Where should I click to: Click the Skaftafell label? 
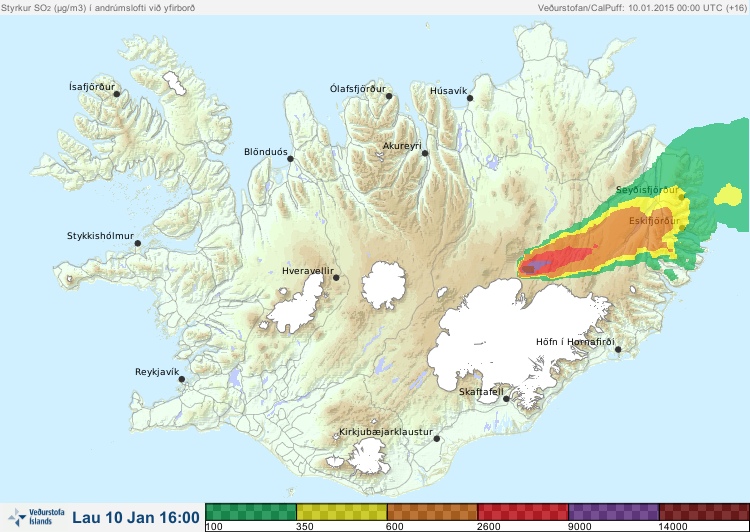[481, 392]
